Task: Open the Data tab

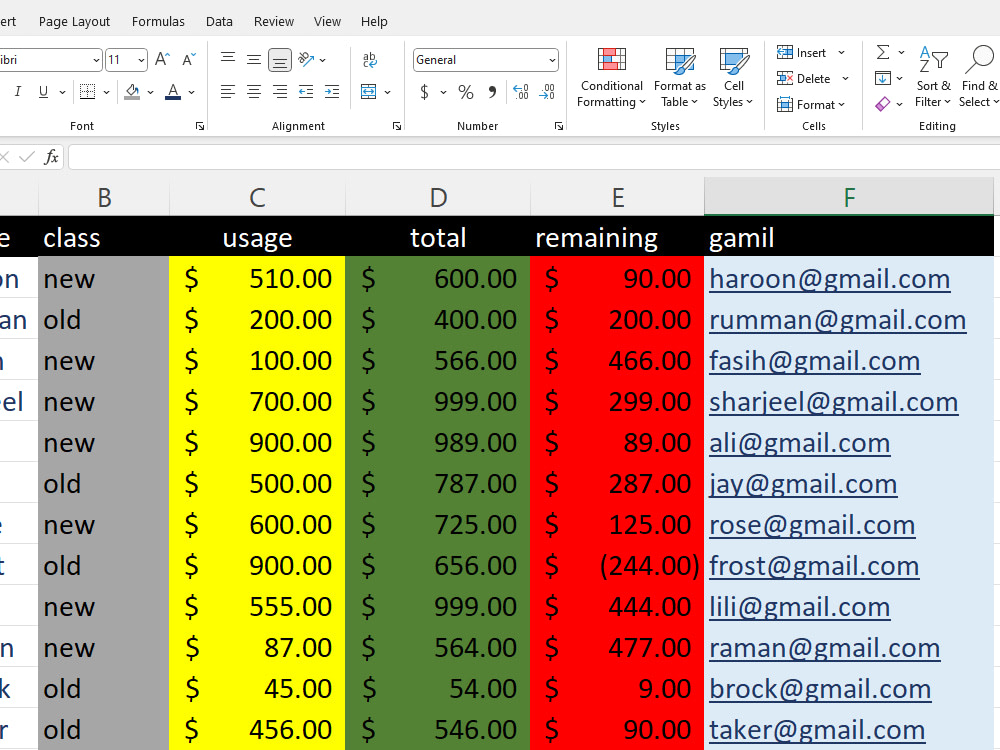Action: pos(219,22)
